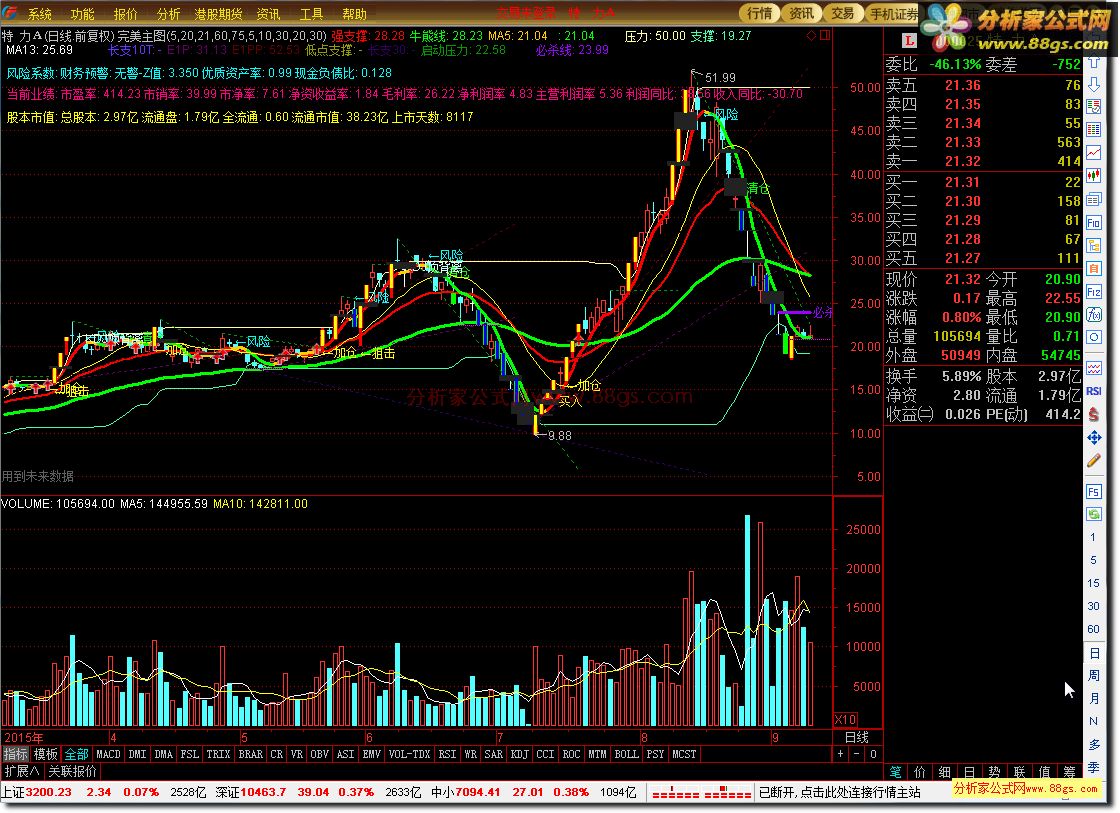Viewport: 1120px width, 813px height.
Task: Select the MACD indicator tab
Action: (x=108, y=754)
